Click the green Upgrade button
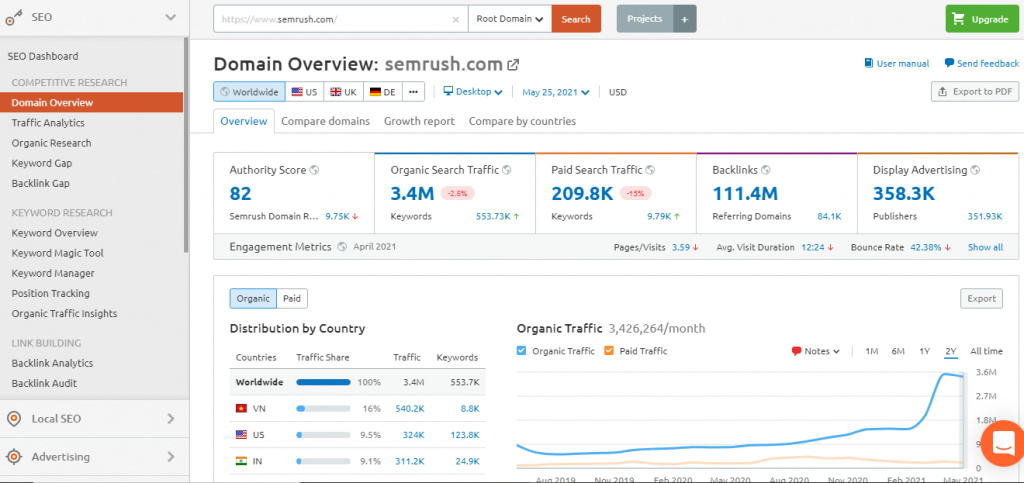Viewport: 1024px width, 483px height. point(982,19)
